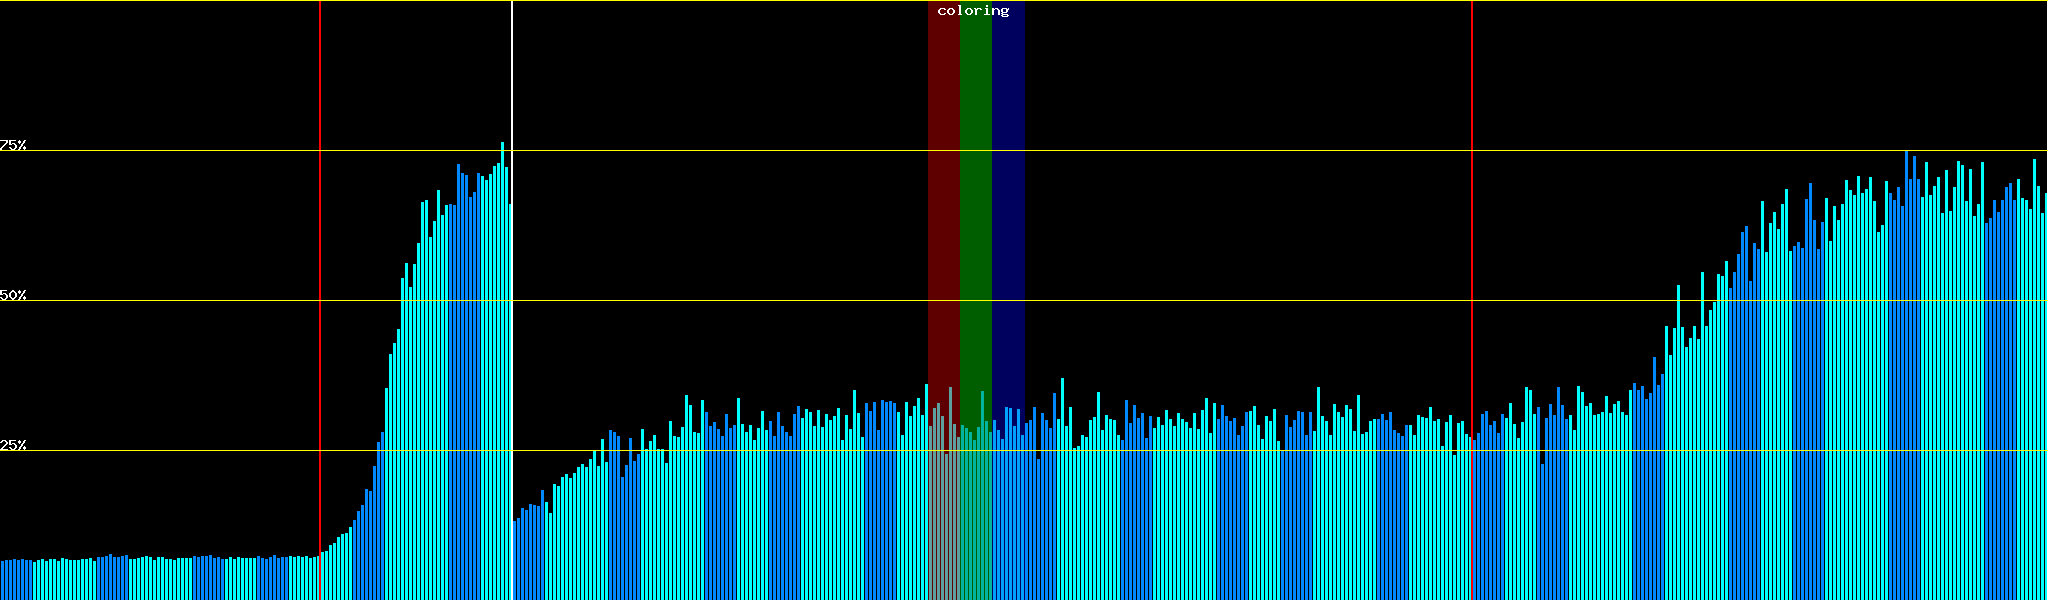Click the bar where right red marker crosses
The width and height of the screenshot is (2048, 600).
(1472, 520)
